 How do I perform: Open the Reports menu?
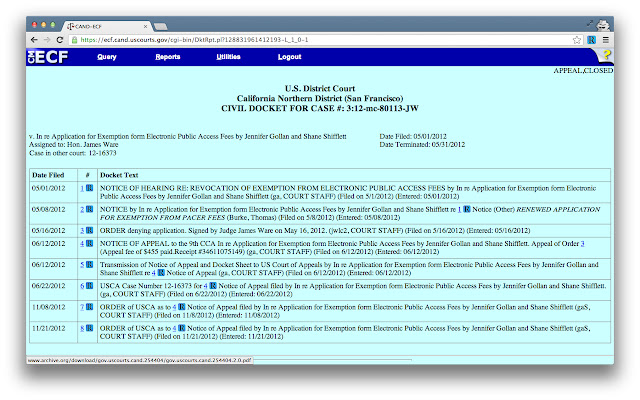(168, 57)
